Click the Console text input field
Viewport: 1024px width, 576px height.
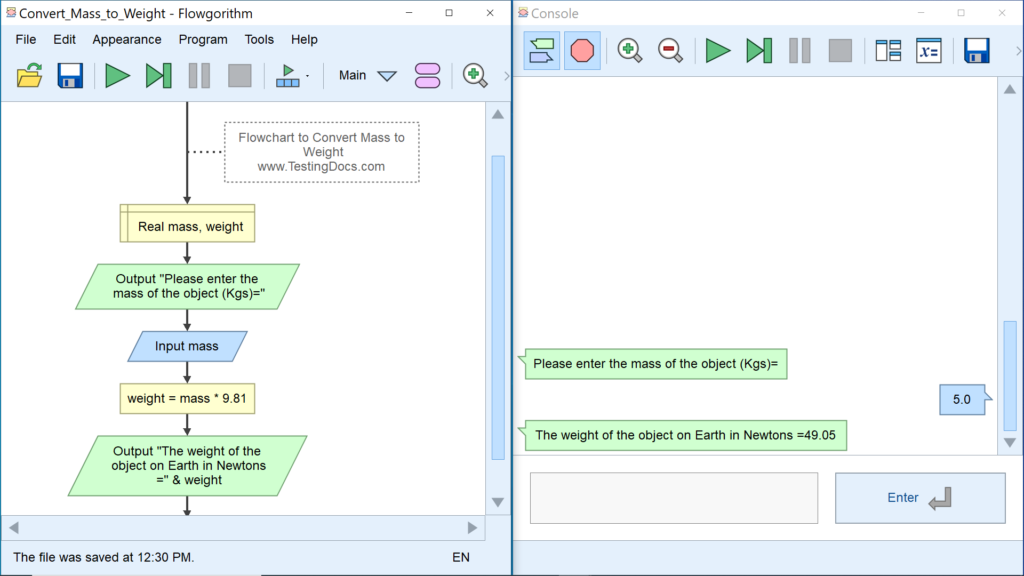coord(673,497)
